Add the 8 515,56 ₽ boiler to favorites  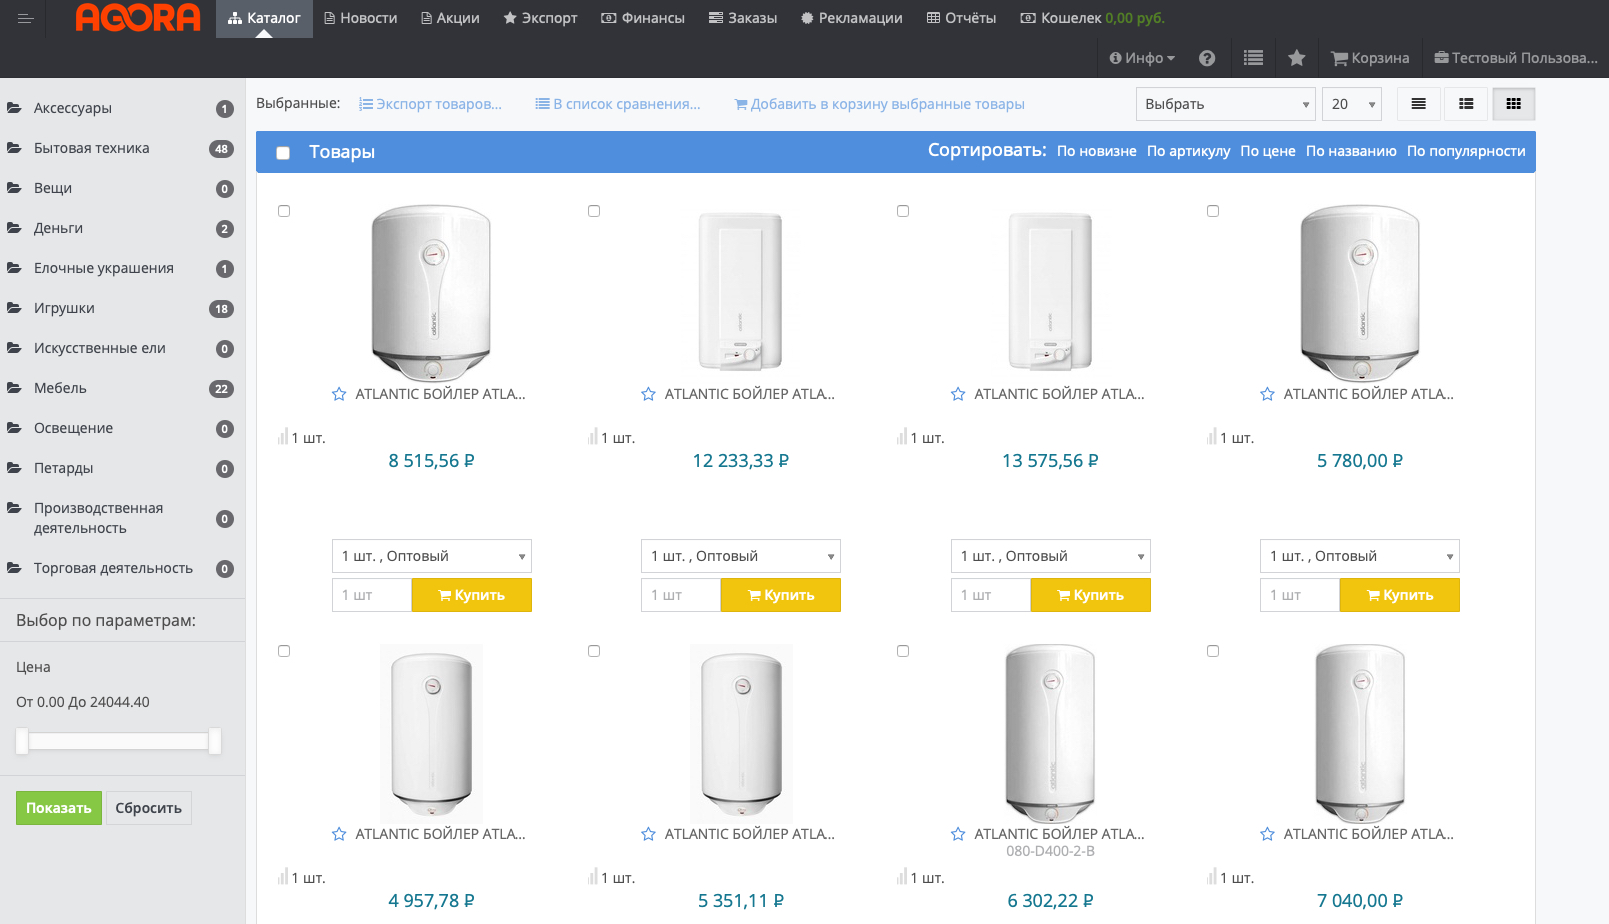[x=339, y=394]
